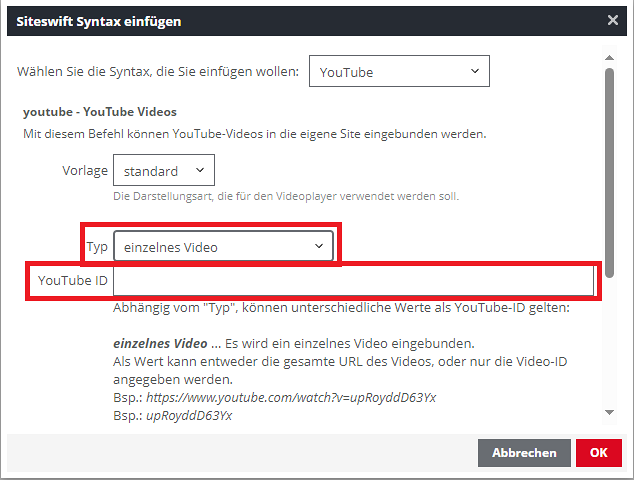Focus the YouTube ID text field
Screen dimensions: 634x480
click(x=354, y=281)
